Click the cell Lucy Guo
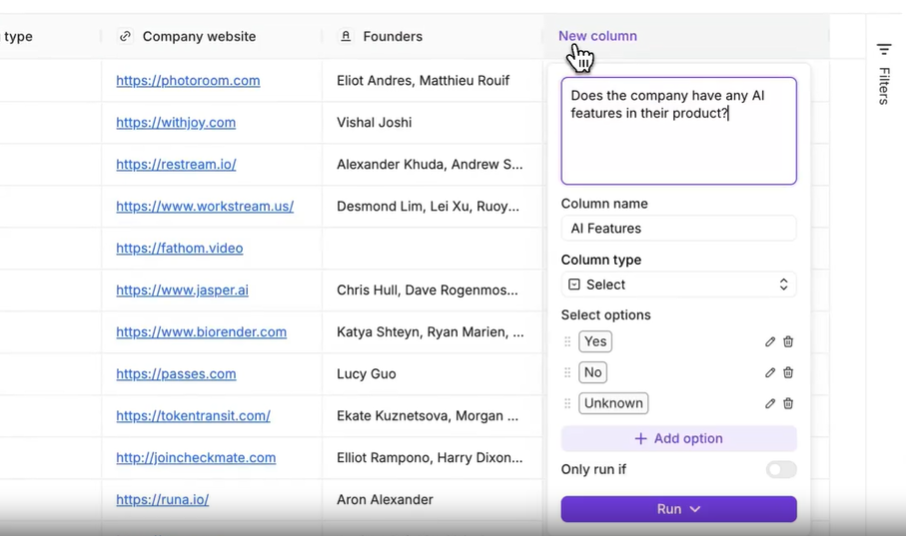Screen dimensions: 906x536 click(x=432, y=374)
